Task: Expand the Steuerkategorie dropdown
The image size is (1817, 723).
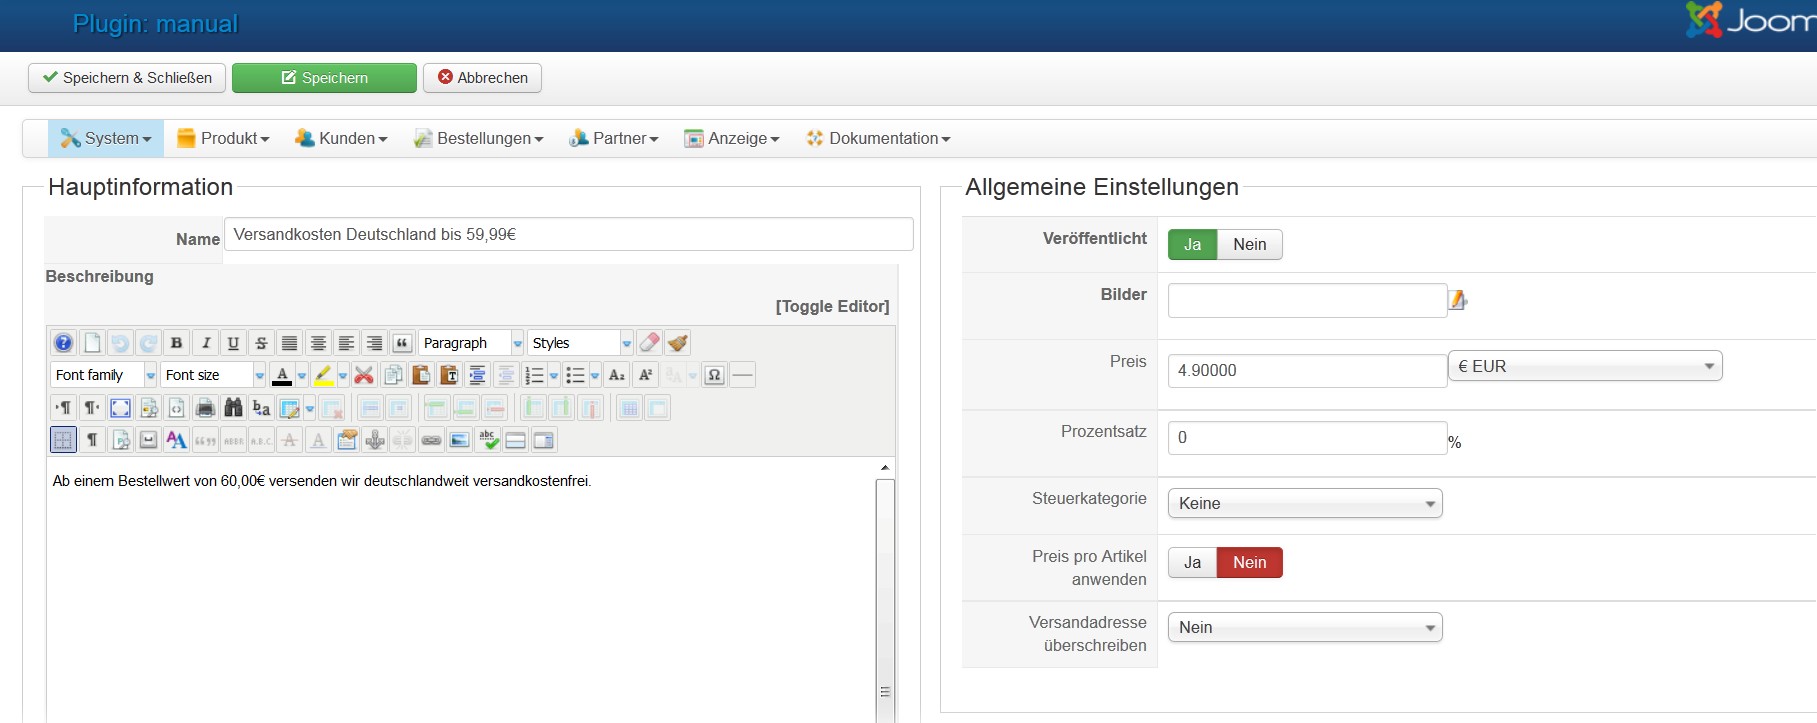Action: [1305, 503]
